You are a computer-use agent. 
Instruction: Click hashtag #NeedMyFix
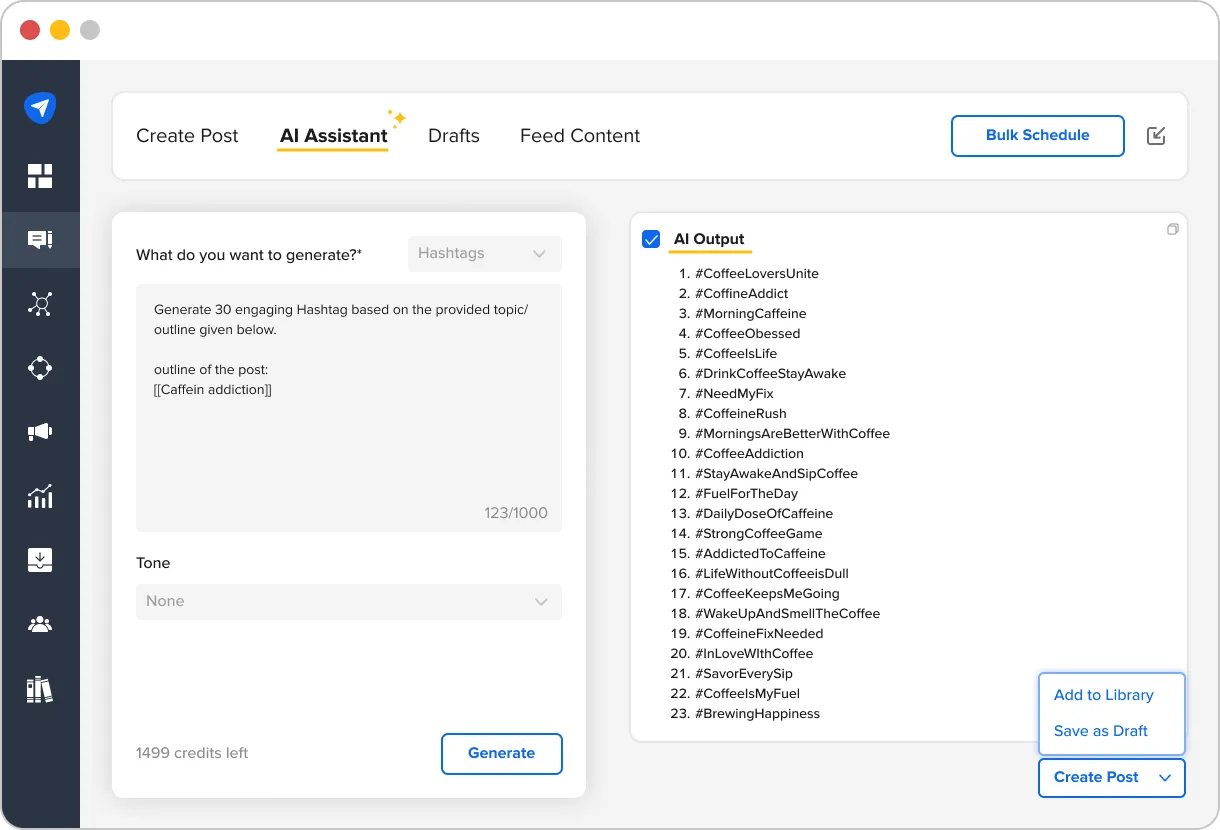click(735, 394)
